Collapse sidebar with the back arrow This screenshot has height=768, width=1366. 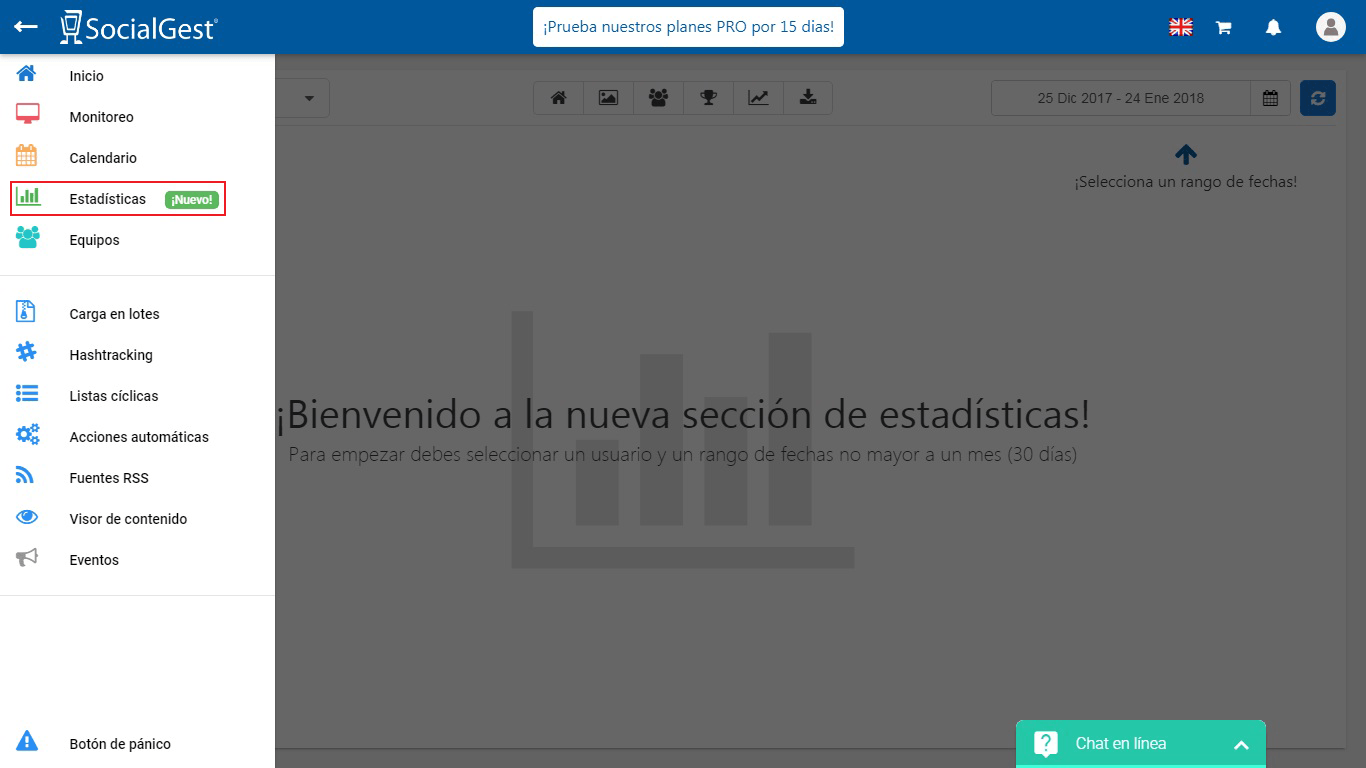26,27
